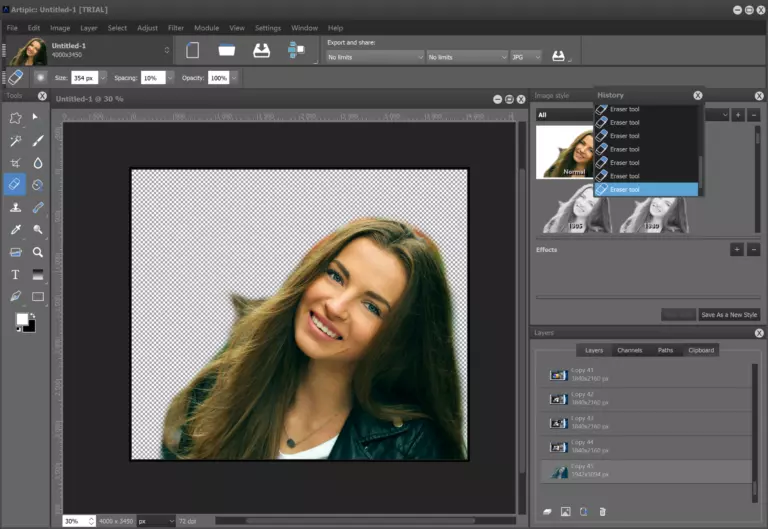Image resolution: width=768 pixels, height=529 pixels.
Task: Switch to the Channels tab
Action: [629, 350]
